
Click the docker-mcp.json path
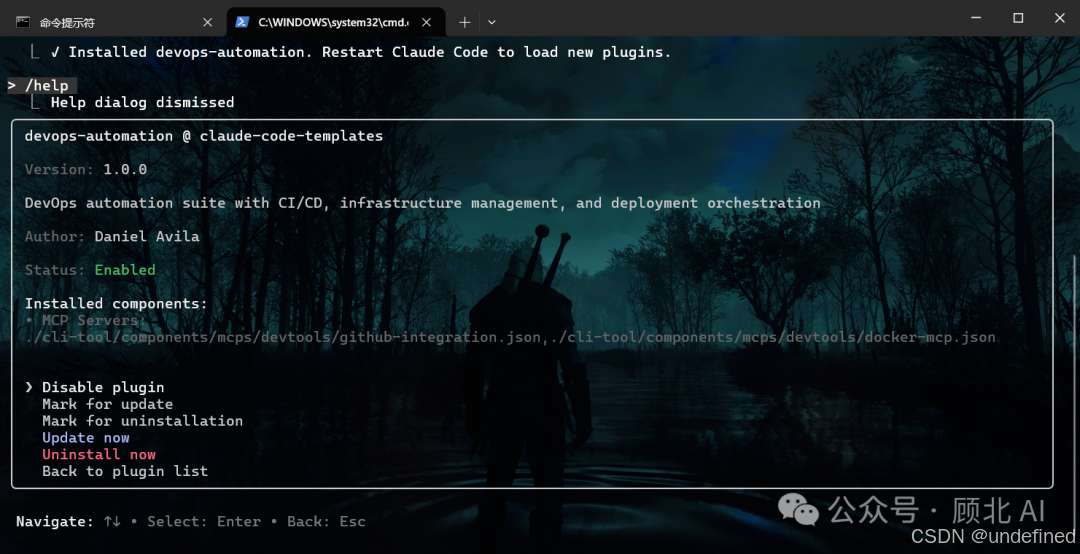[x=773, y=337]
